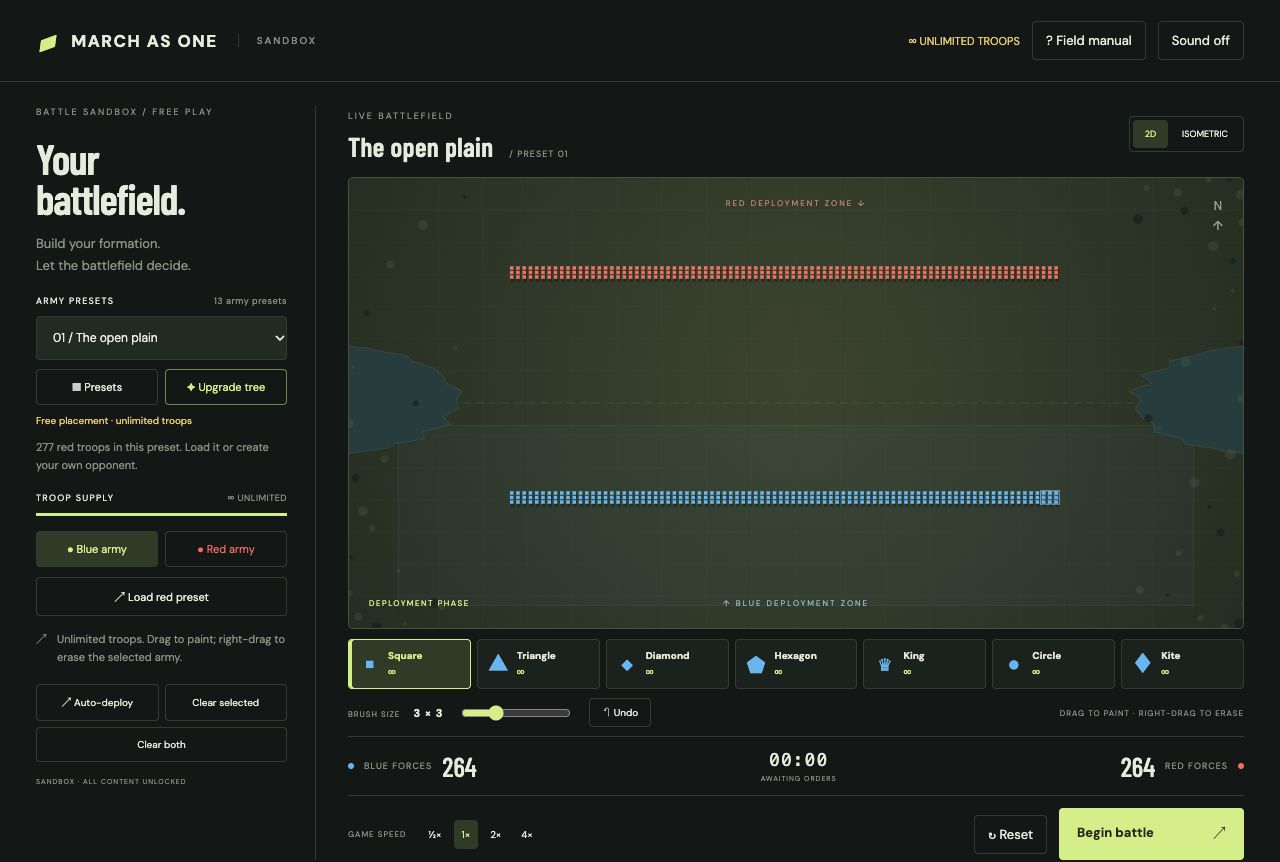1280x862 pixels.
Task: Click the Sandbox label beside the title
Action: tap(286, 41)
